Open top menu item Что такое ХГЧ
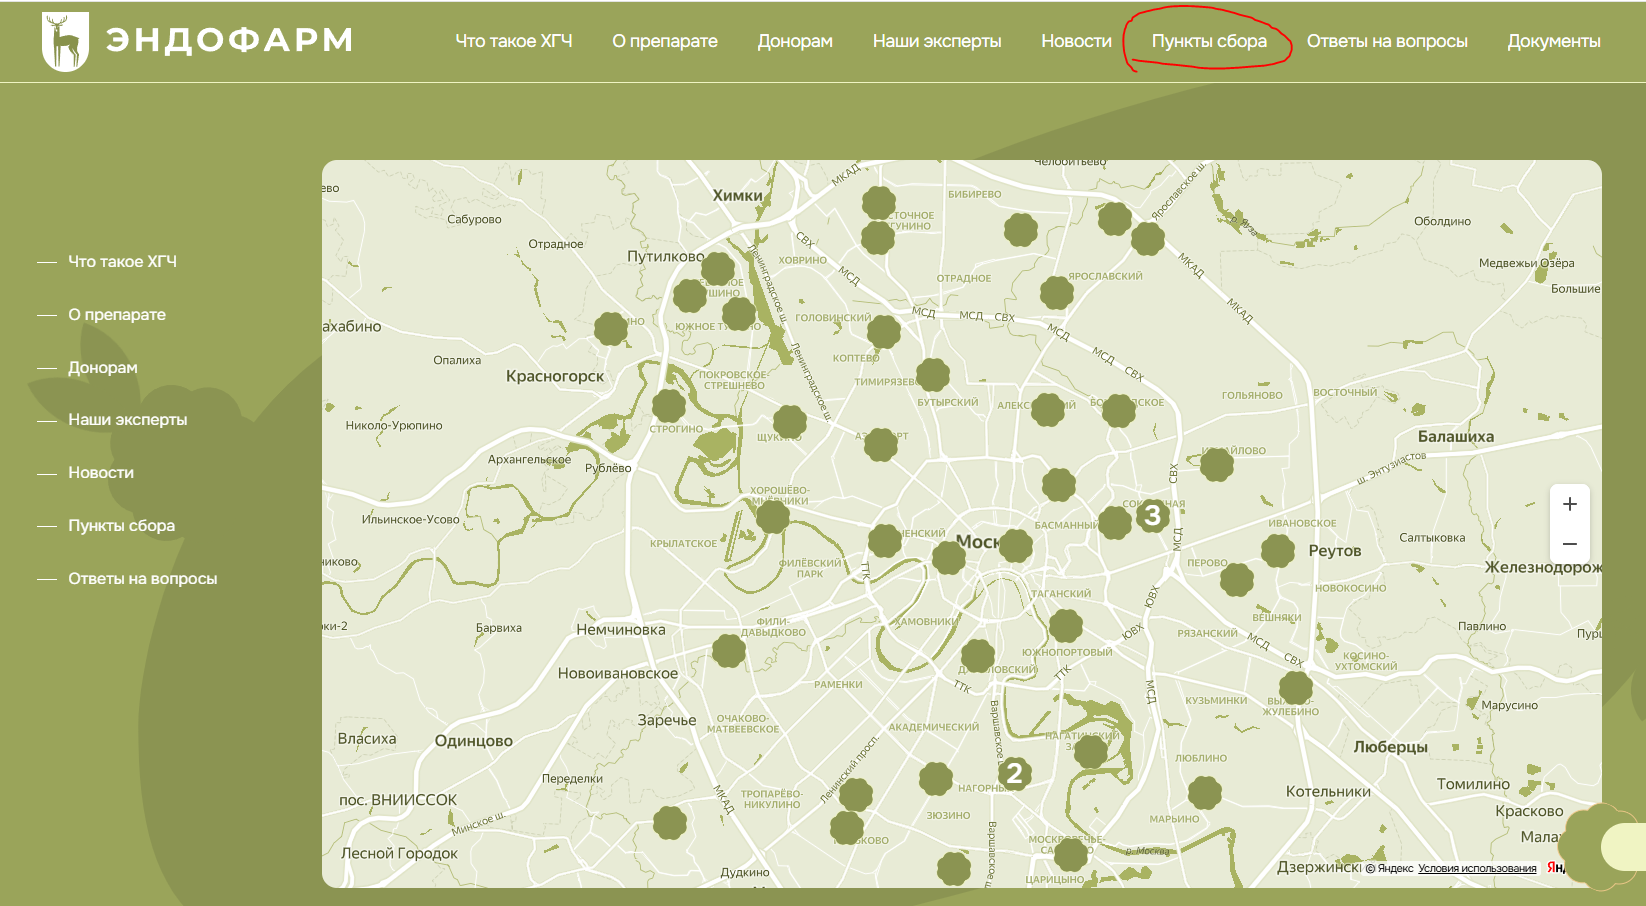This screenshot has width=1646, height=906. (x=514, y=41)
